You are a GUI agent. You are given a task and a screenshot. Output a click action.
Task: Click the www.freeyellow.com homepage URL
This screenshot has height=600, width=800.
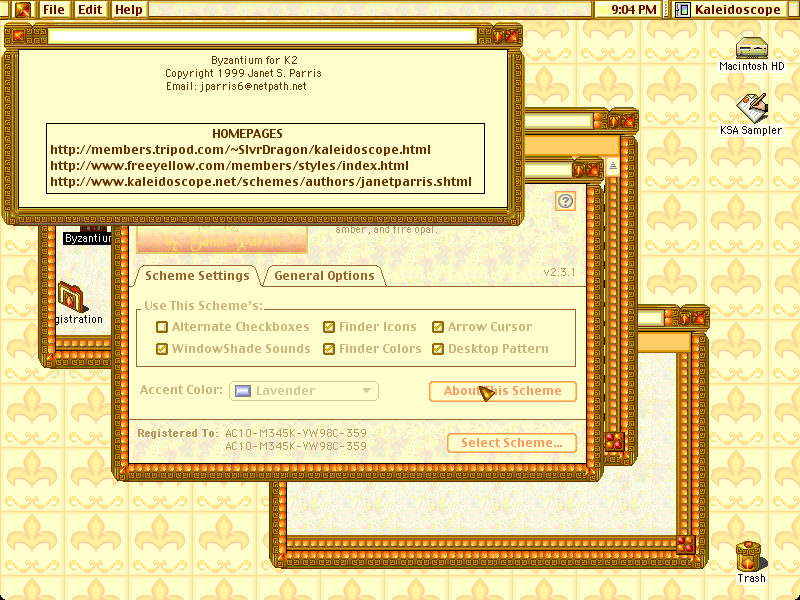[x=229, y=166]
